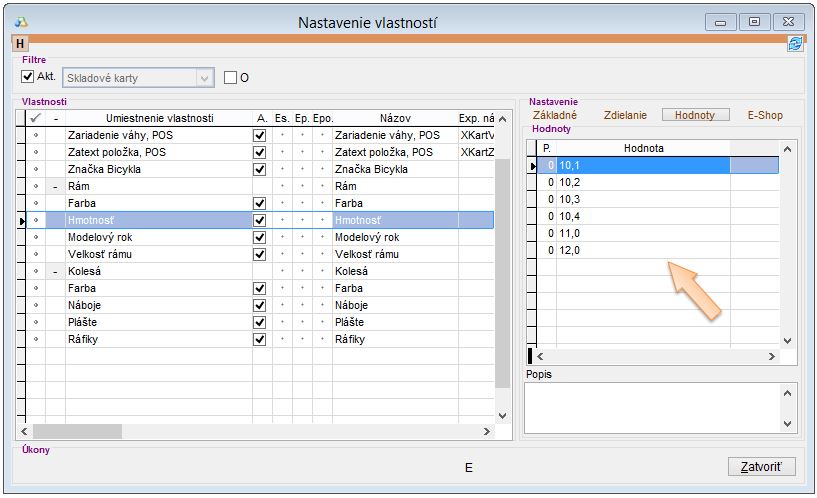Uncheck the A. checkbox for Značka Bicykla
Image resolution: width=817 pixels, height=498 pixels.
260,169
